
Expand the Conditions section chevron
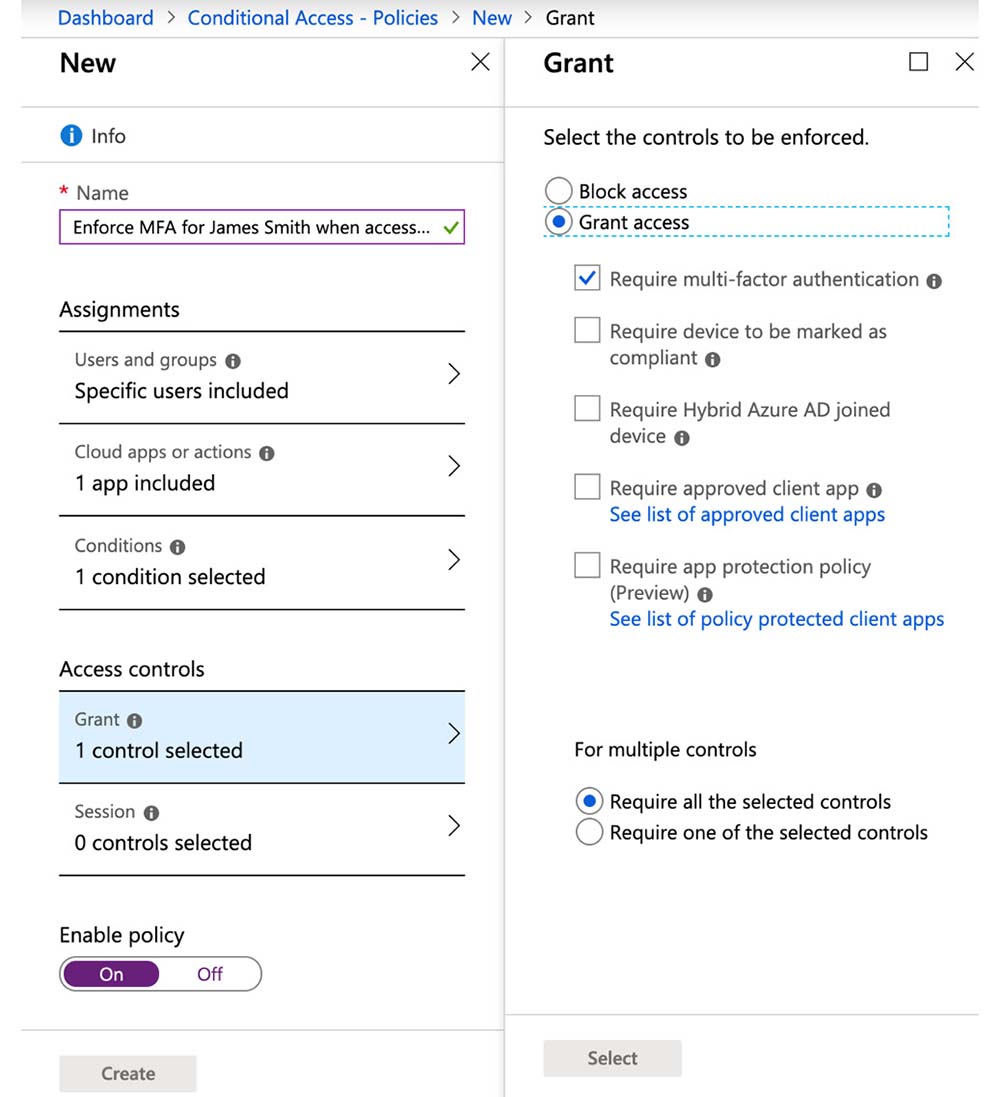pos(454,560)
